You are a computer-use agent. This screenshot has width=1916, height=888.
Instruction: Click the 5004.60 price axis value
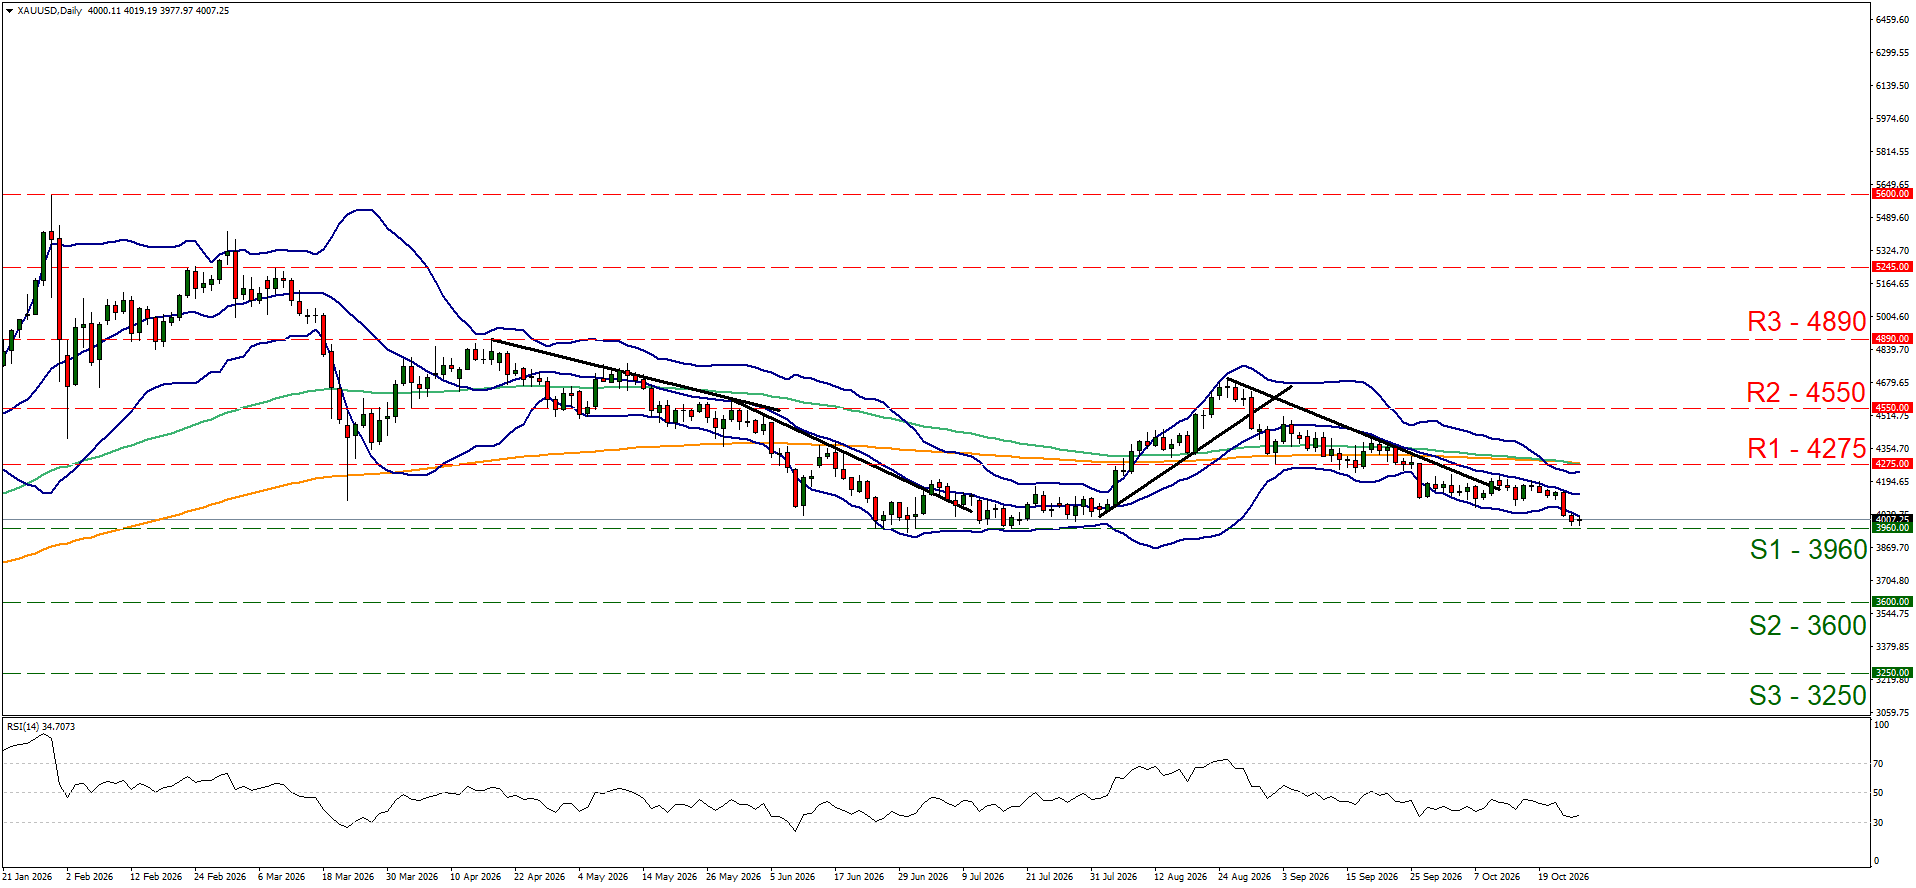coord(1890,317)
